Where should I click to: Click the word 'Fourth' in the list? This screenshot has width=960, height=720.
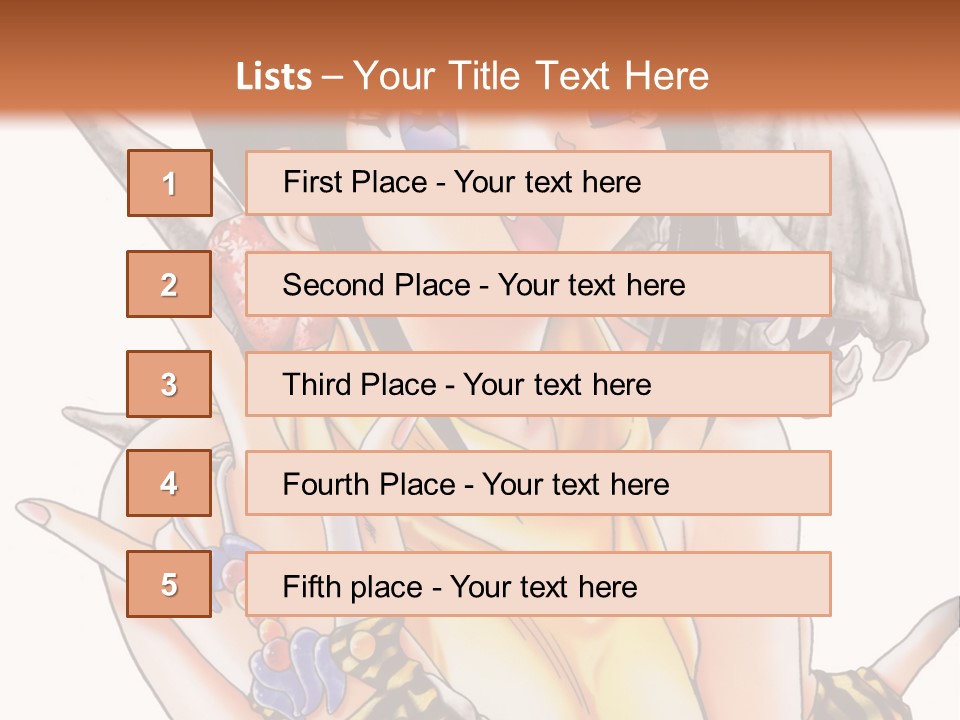326,485
